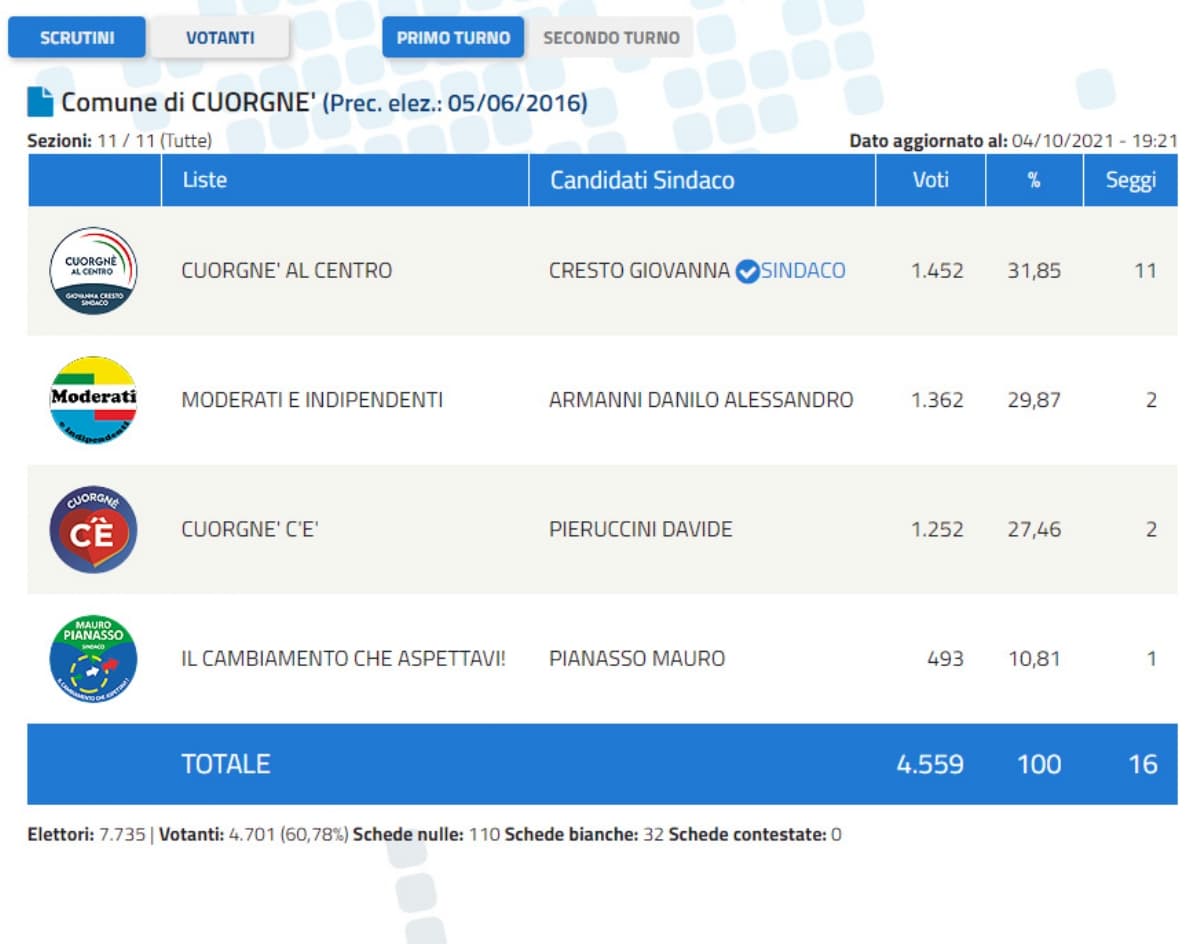
Task: Click the CUORGNE' C'E' list name
Action: click(249, 529)
